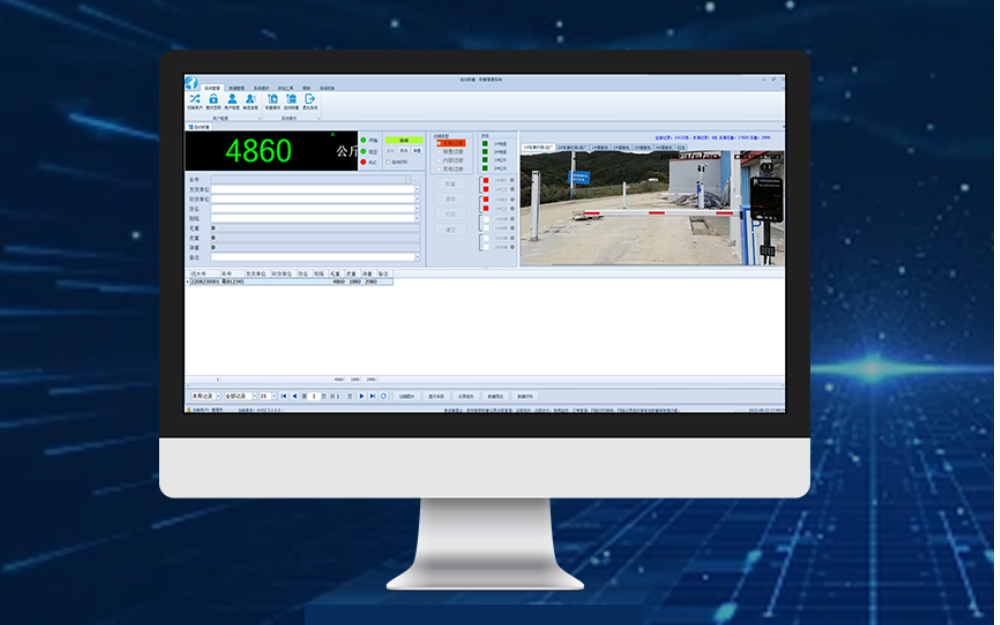Switch to the 系统维护 system maintenance ribbon tab
The image size is (1000, 625).
(x=261, y=88)
